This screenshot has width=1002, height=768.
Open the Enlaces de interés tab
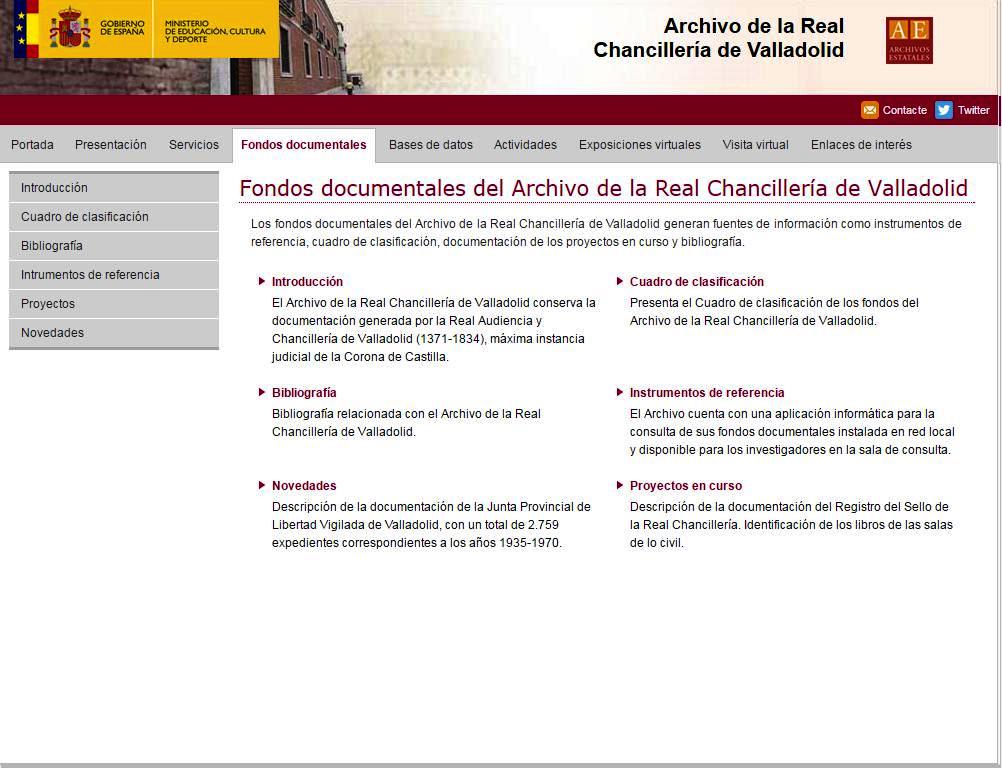click(x=861, y=145)
